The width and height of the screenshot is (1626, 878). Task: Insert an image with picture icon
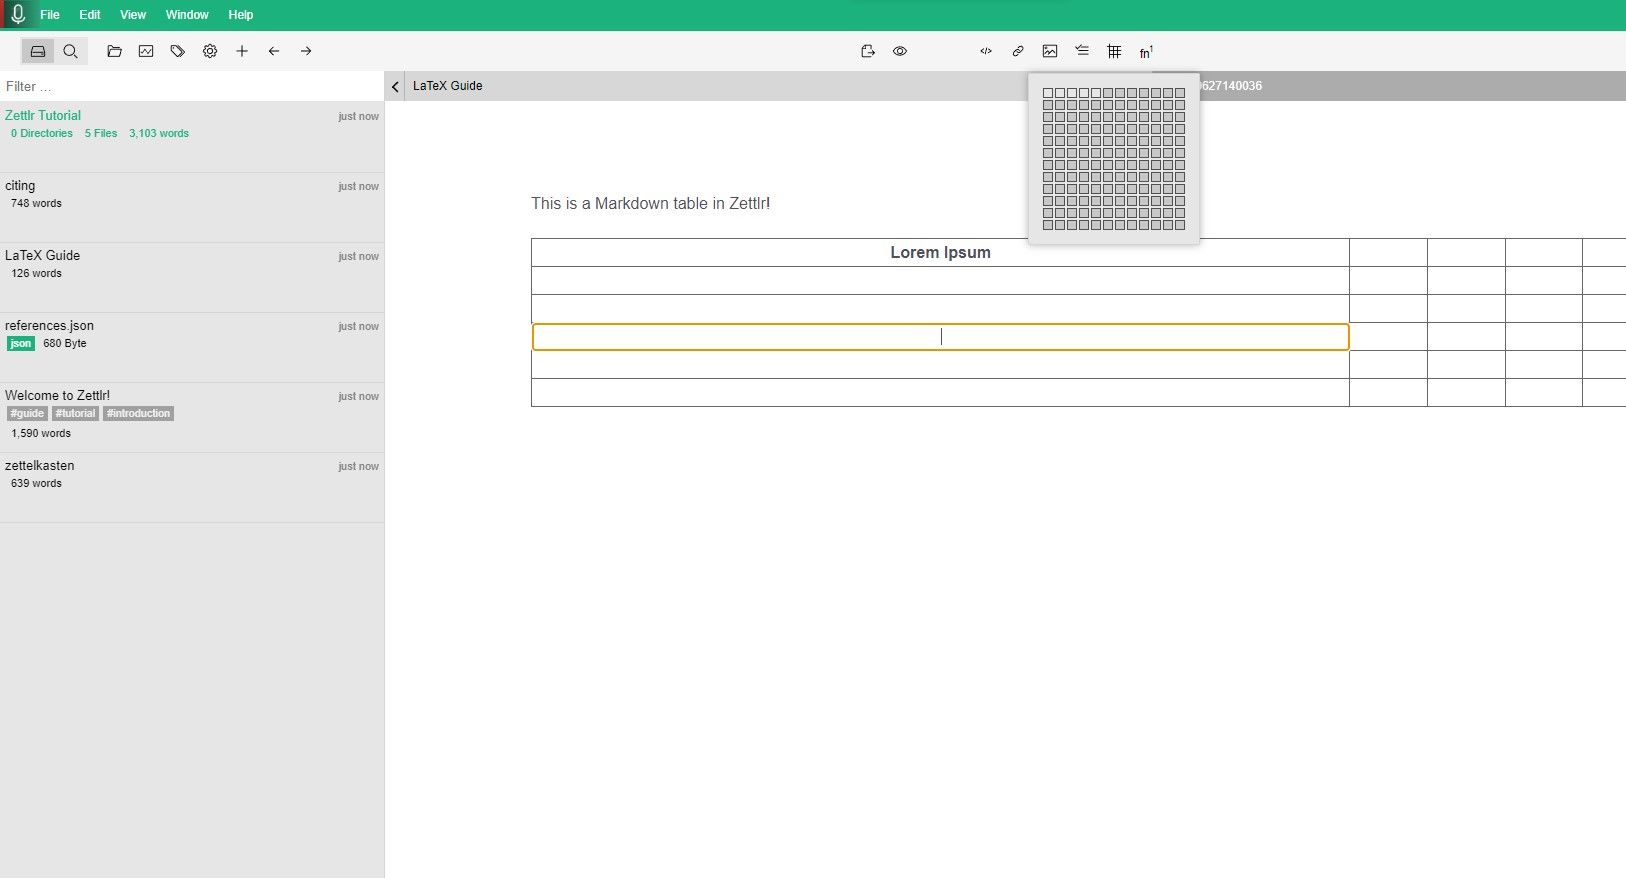click(x=1050, y=51)
